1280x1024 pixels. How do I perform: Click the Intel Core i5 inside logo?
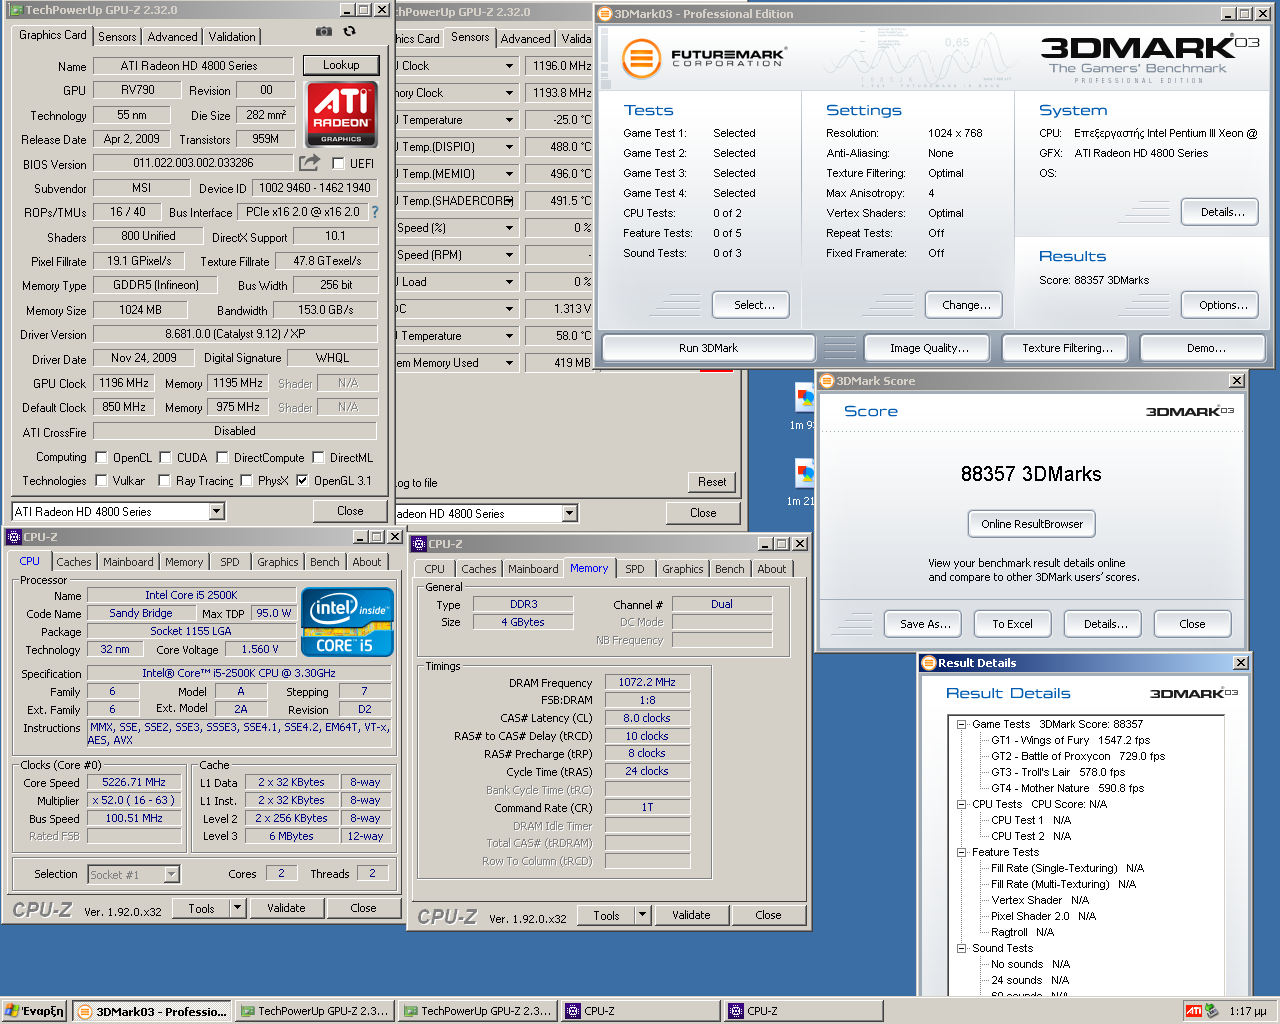coord(347,622)
